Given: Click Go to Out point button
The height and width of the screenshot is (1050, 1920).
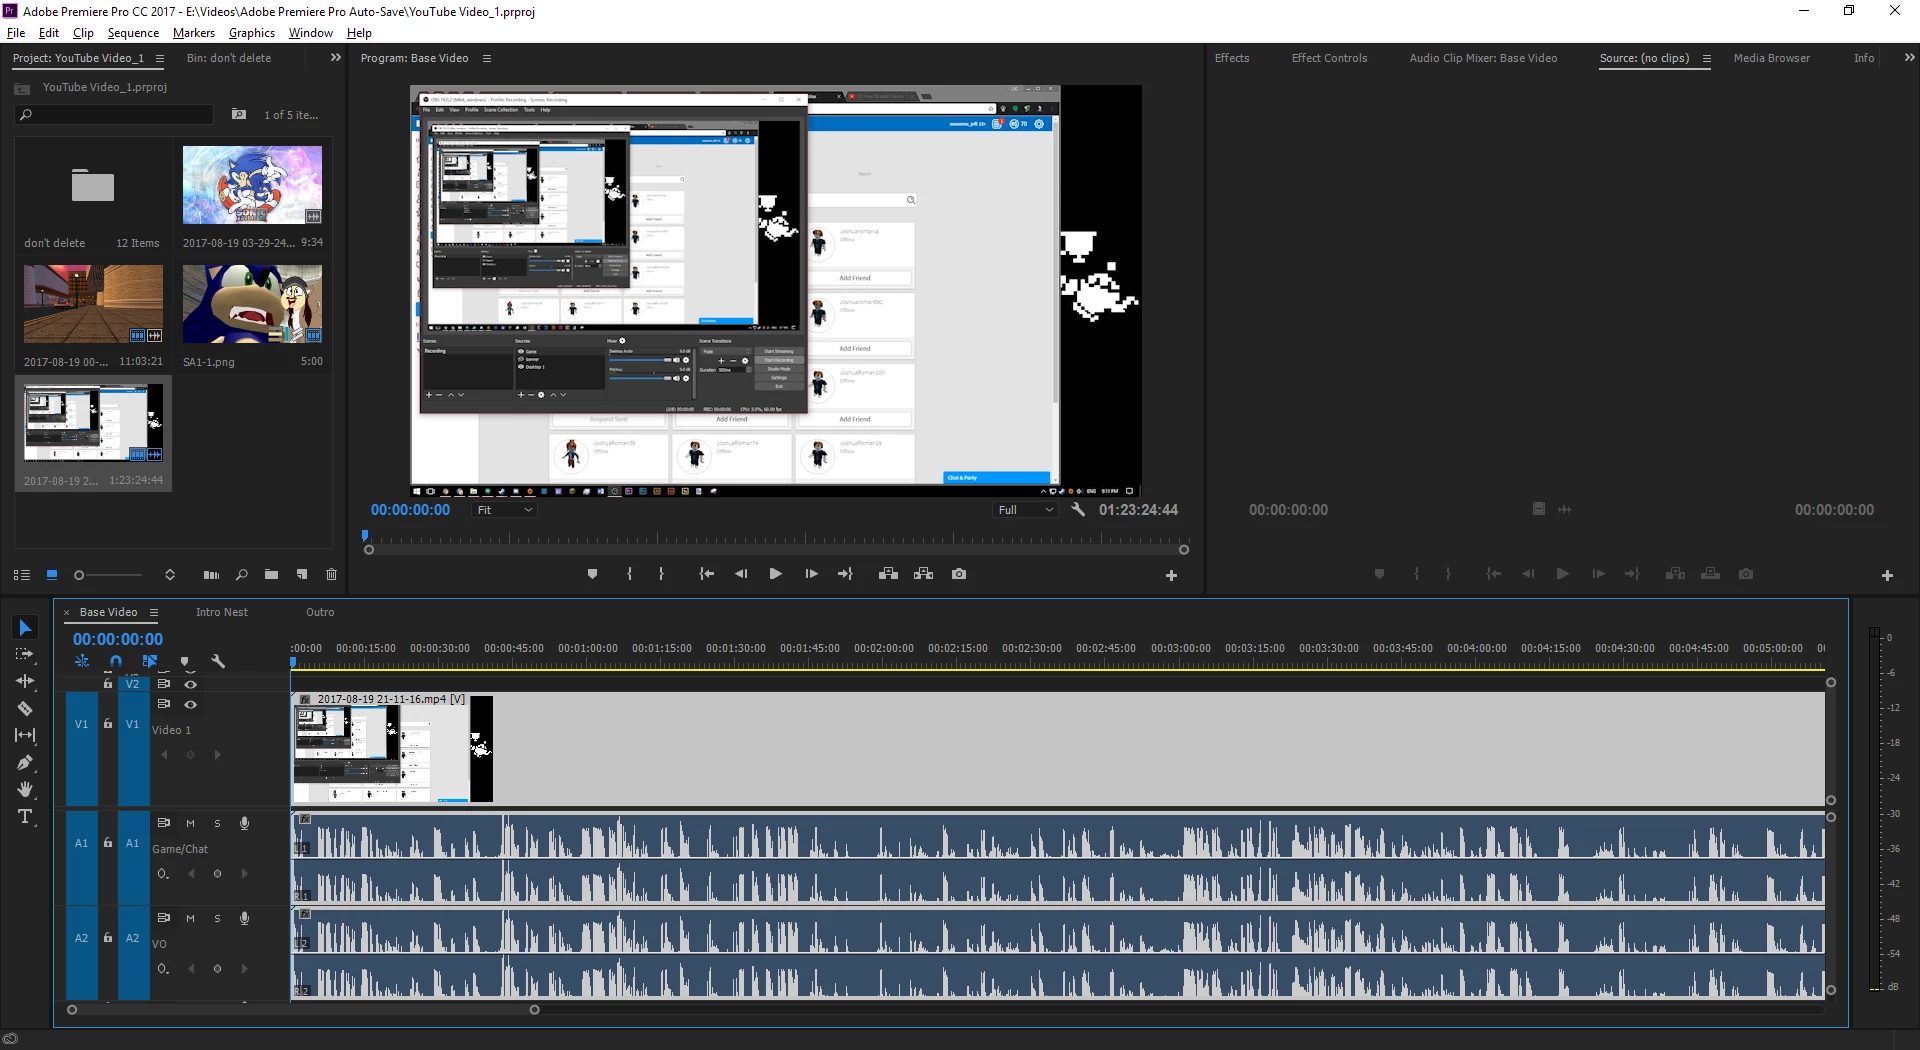Looking at the screenshot, I should [845, 574].
